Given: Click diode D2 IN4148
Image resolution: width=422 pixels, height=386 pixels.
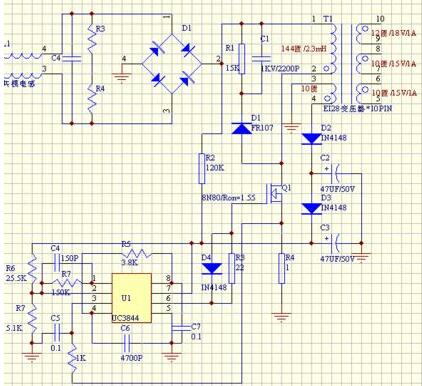Looking at the screenshot, I should [x=311, y=139].
